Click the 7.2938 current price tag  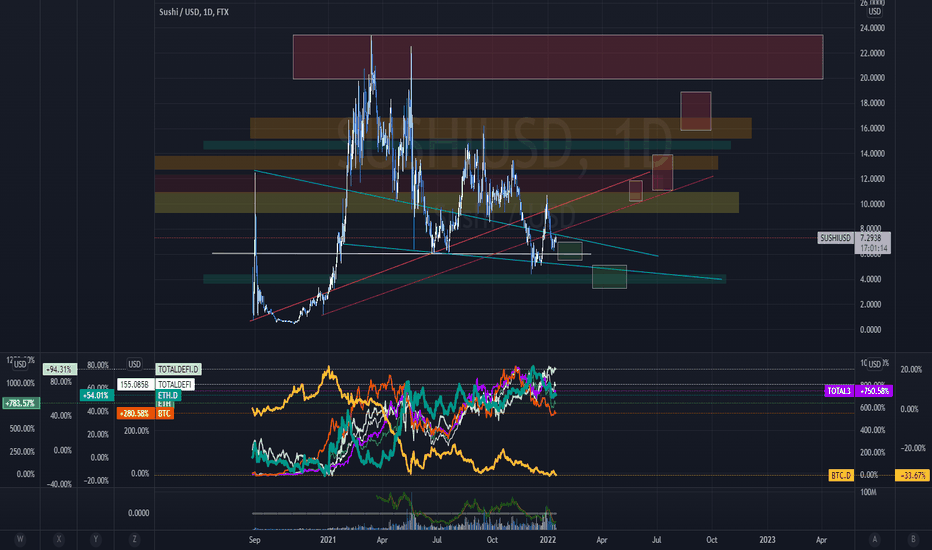tap(871, 238)
